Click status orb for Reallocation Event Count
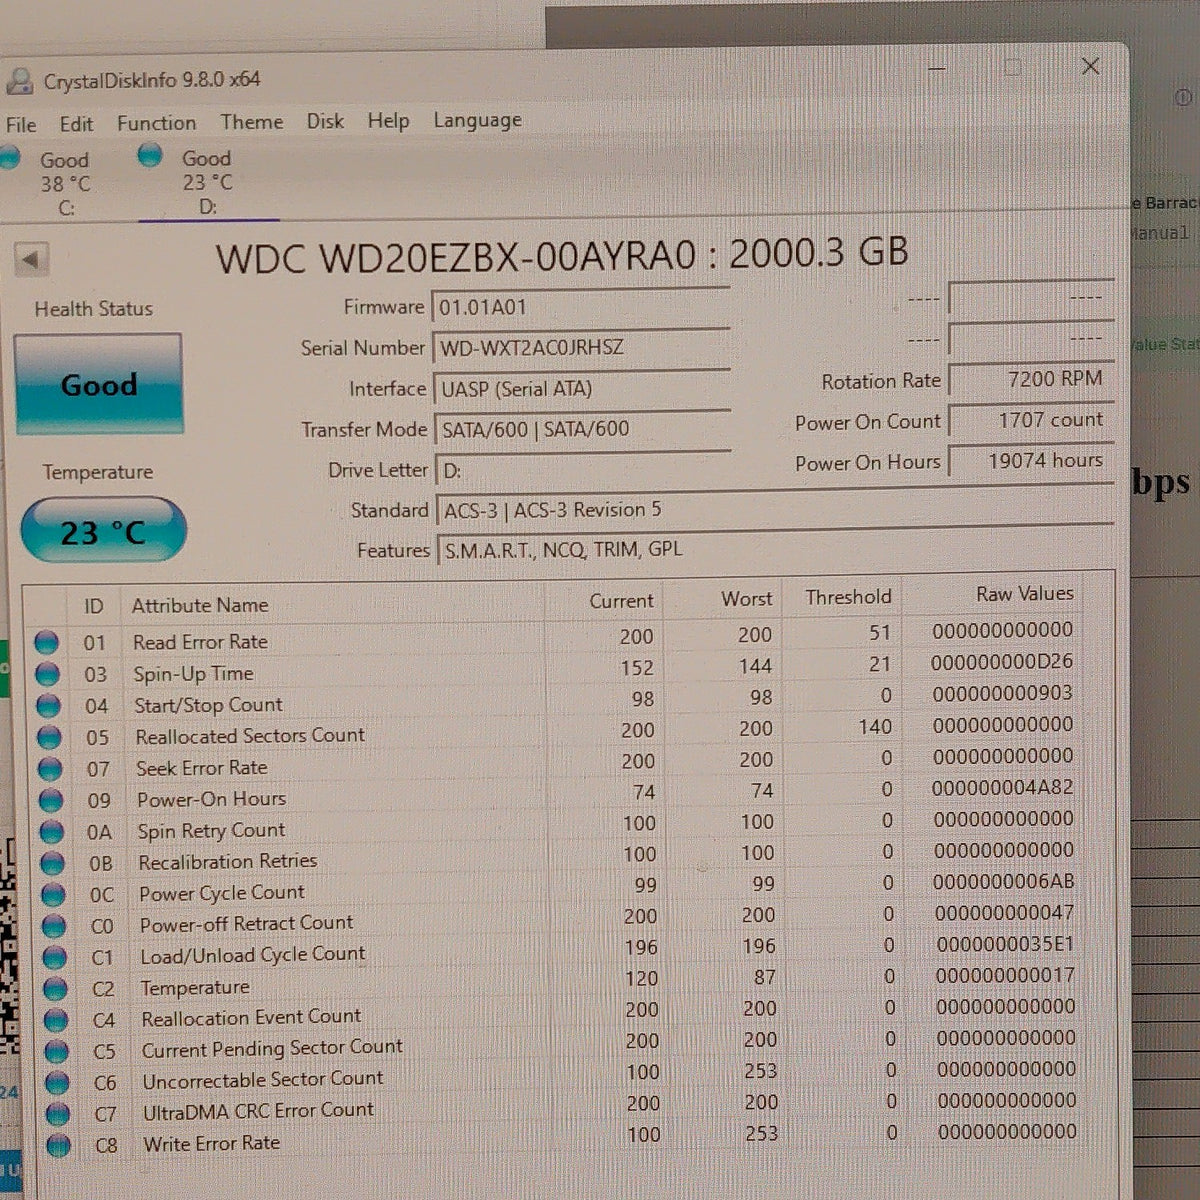This screenshot has height=1200, width=1200. click(x=57, y=1020)
